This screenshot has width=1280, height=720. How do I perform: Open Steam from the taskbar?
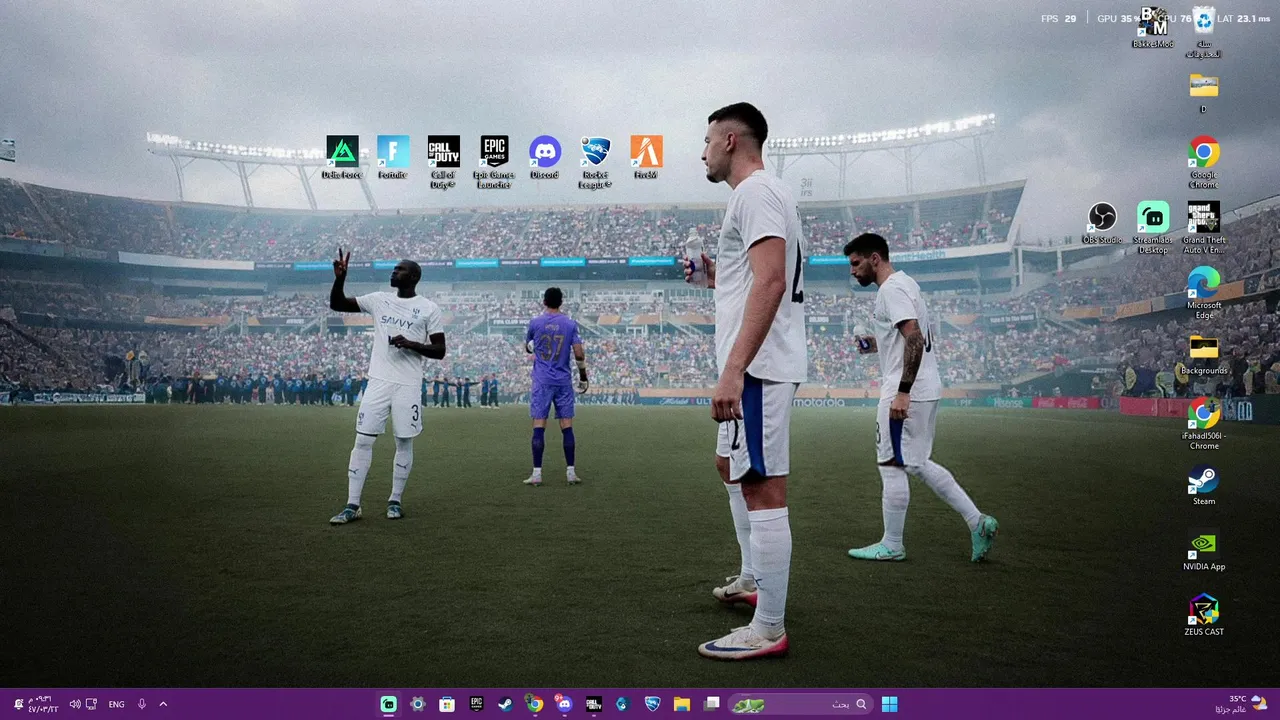coord(506,704)
